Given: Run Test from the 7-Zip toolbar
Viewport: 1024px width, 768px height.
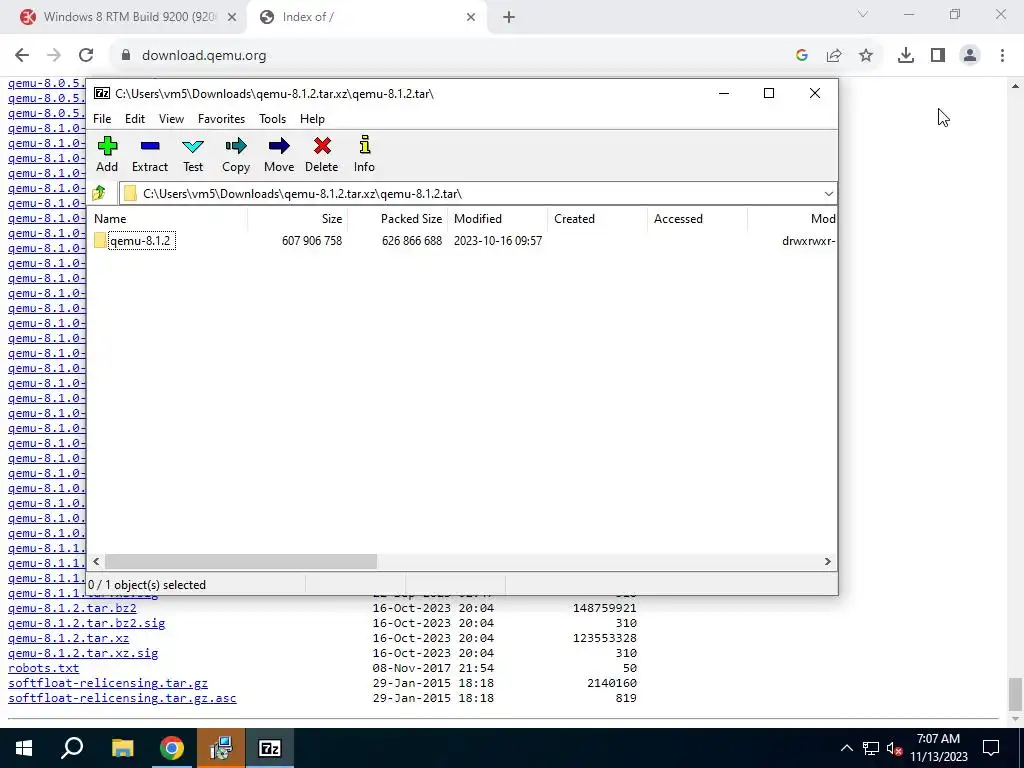Looking at the screenshot, I should (x=193, y=154).
